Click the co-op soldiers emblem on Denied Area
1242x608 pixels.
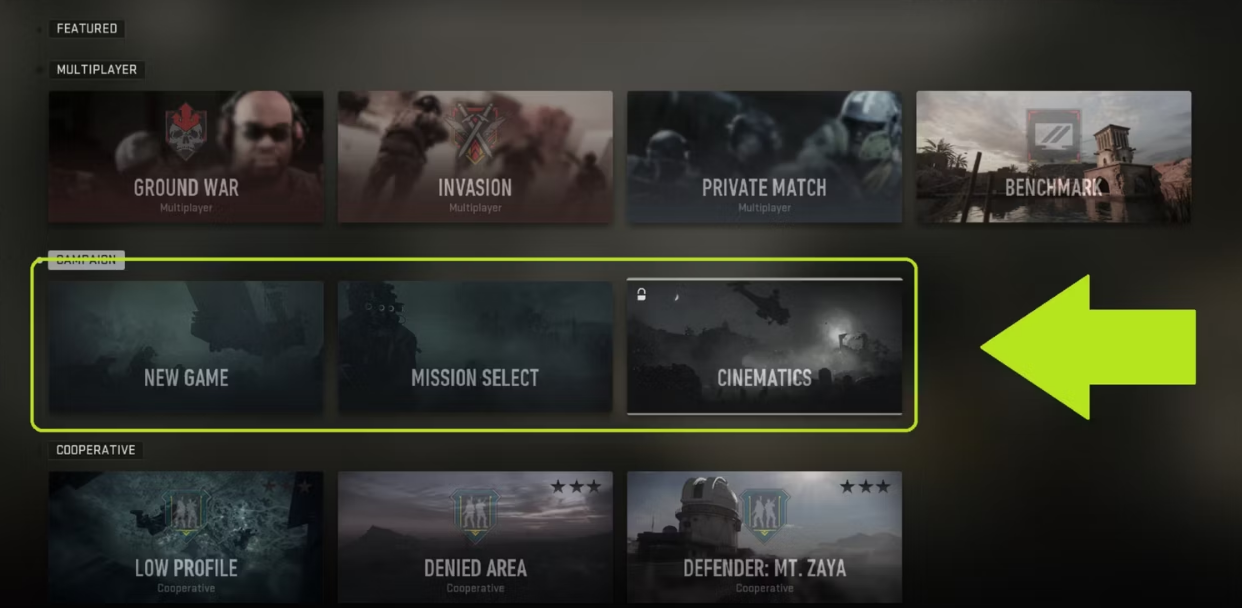(475, 513)
